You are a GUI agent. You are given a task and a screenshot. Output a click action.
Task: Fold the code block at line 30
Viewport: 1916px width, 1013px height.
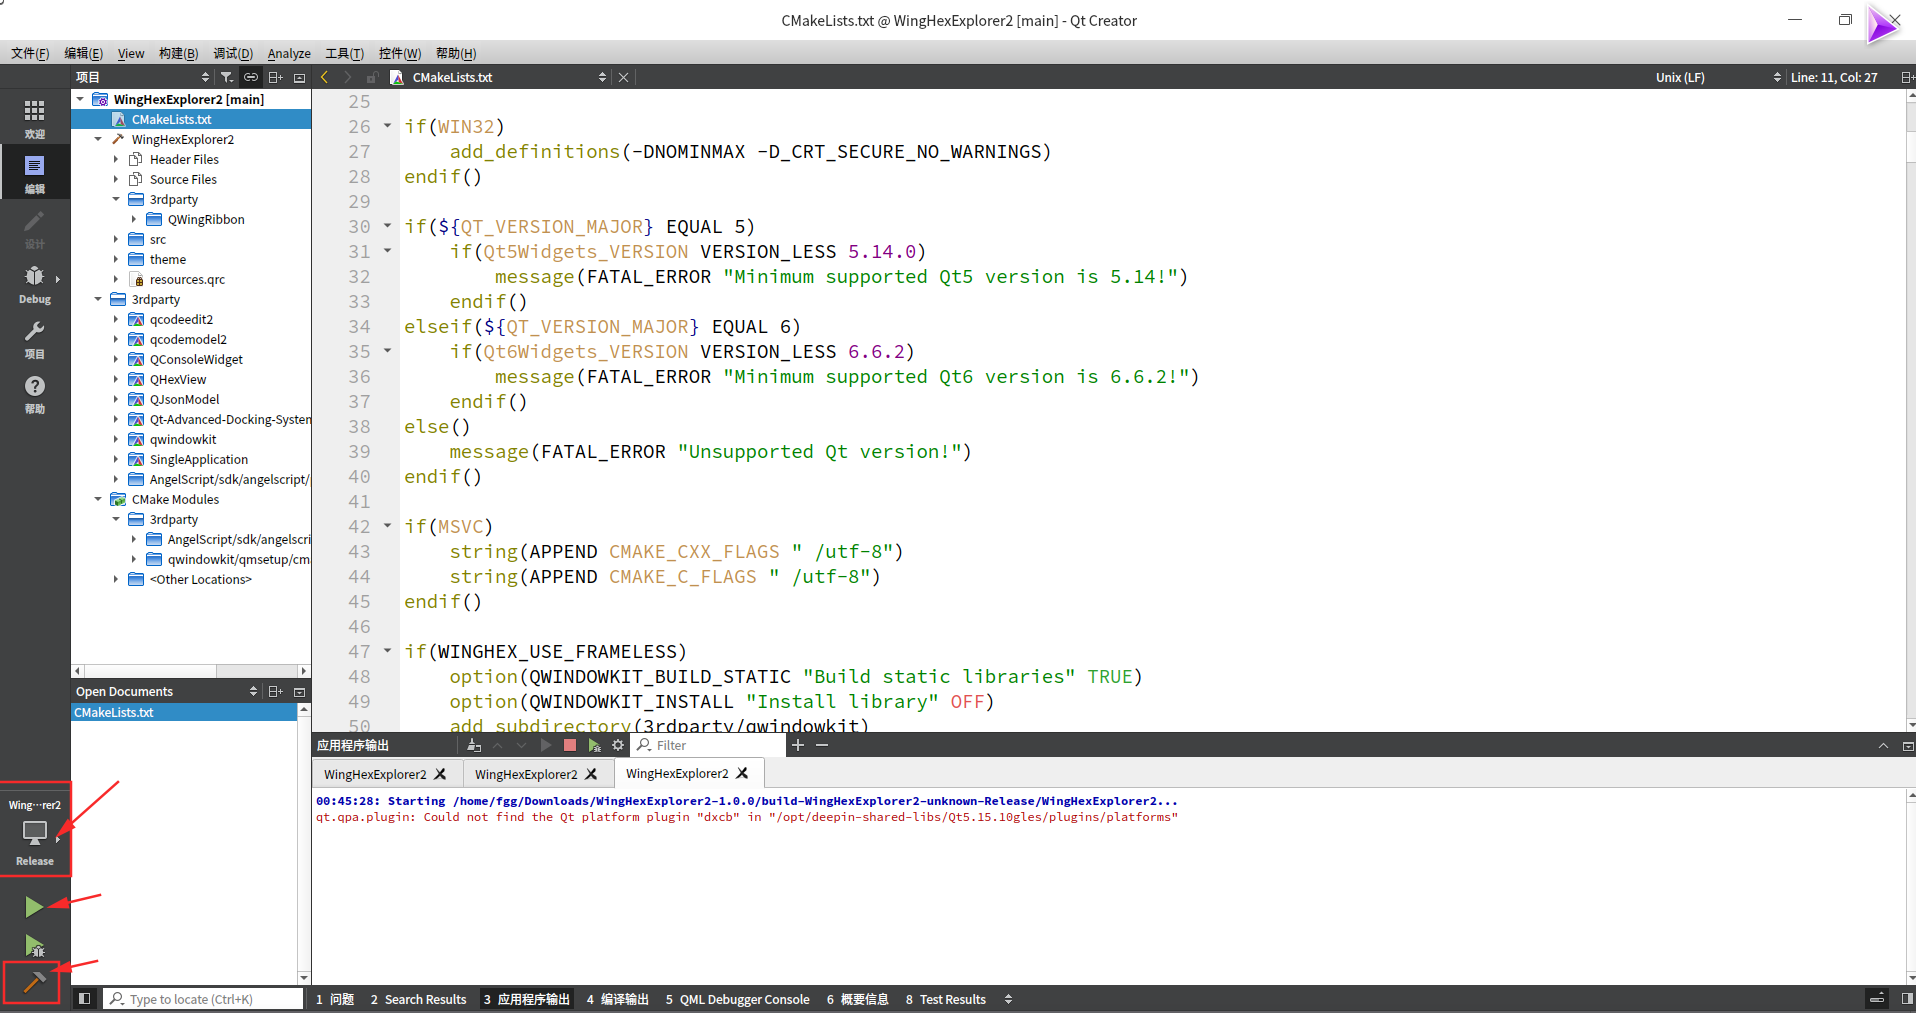(x=387, y=226)
